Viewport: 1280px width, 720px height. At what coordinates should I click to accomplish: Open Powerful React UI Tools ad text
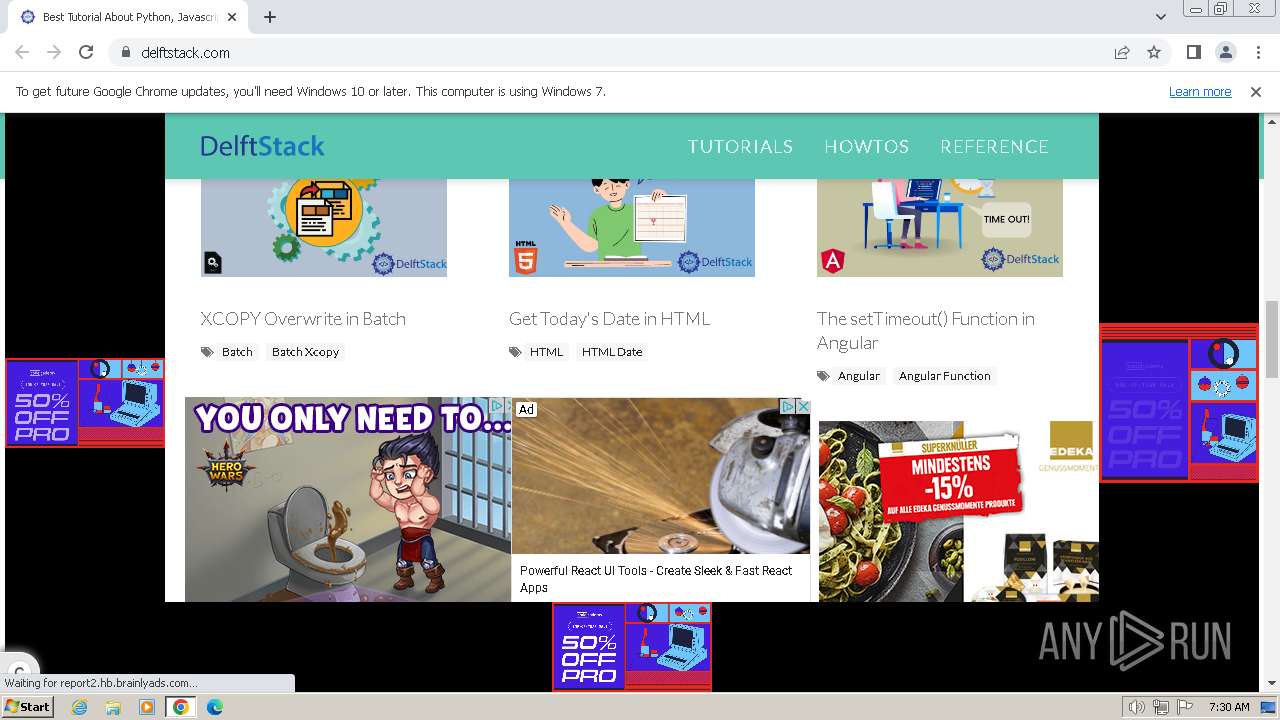(x=656, y=578)
